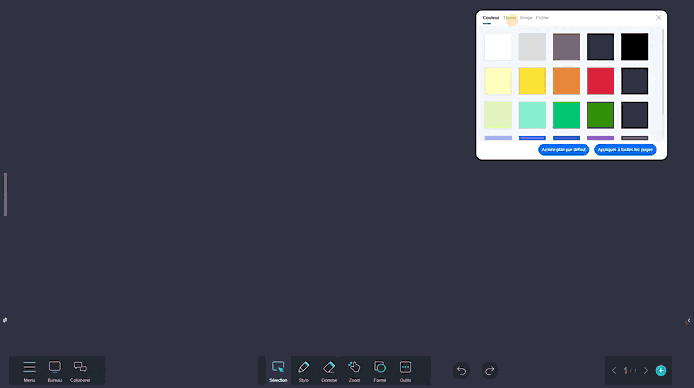Open the Collaborer icon

tap(80, 371)
